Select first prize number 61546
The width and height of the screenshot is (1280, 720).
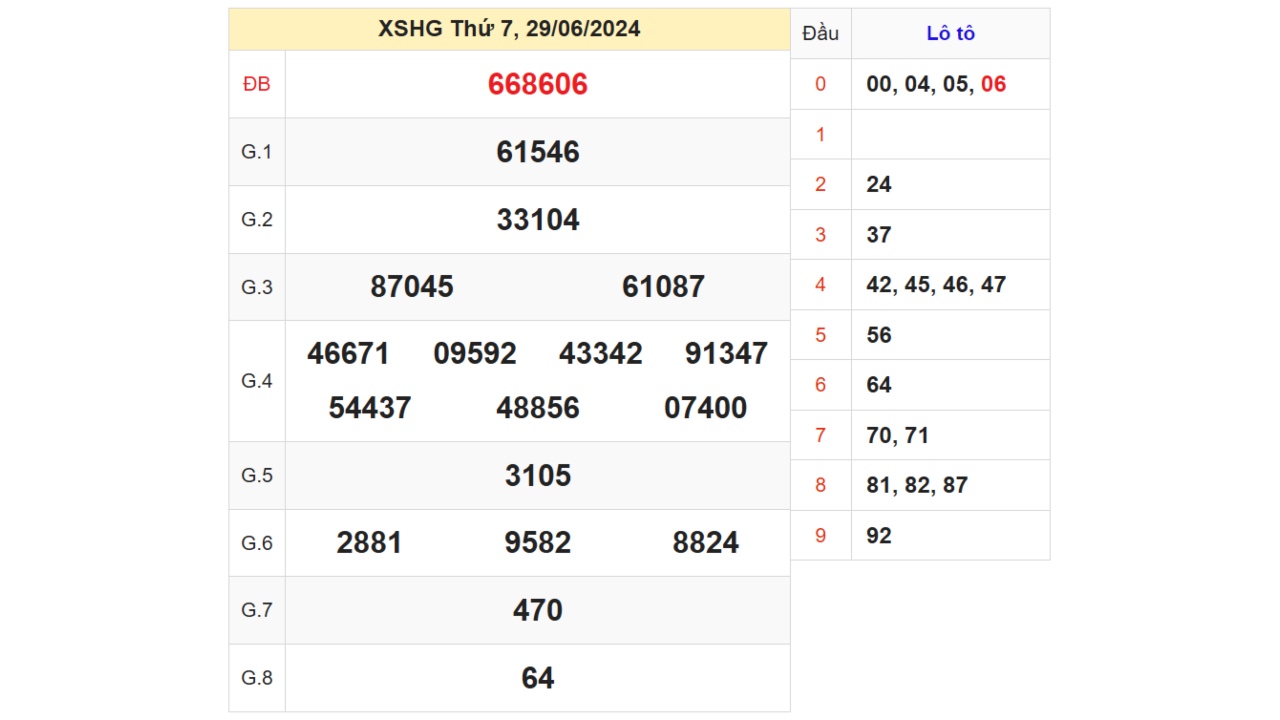tap(538, 152)
